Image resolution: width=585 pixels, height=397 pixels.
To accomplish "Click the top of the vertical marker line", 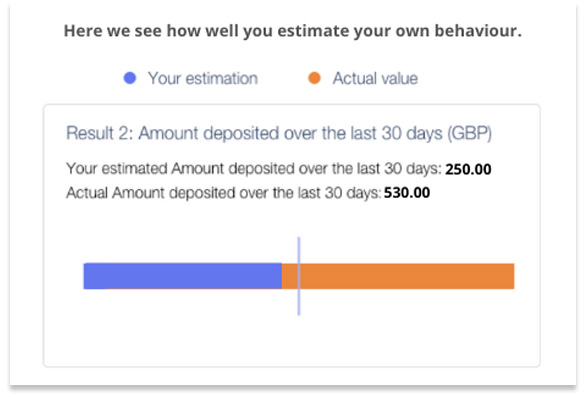I will (x=299, y=239).
